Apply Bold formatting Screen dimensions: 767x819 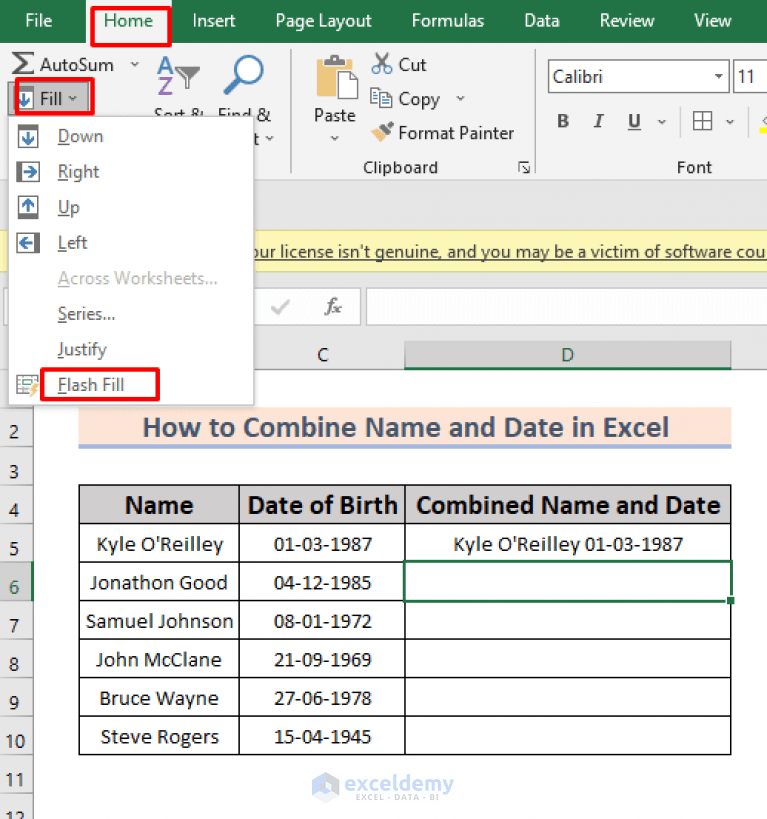click(x=563, y=121)
